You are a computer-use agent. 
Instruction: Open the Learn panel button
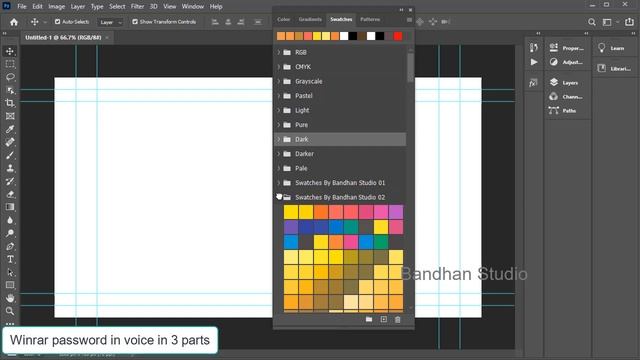612,48
